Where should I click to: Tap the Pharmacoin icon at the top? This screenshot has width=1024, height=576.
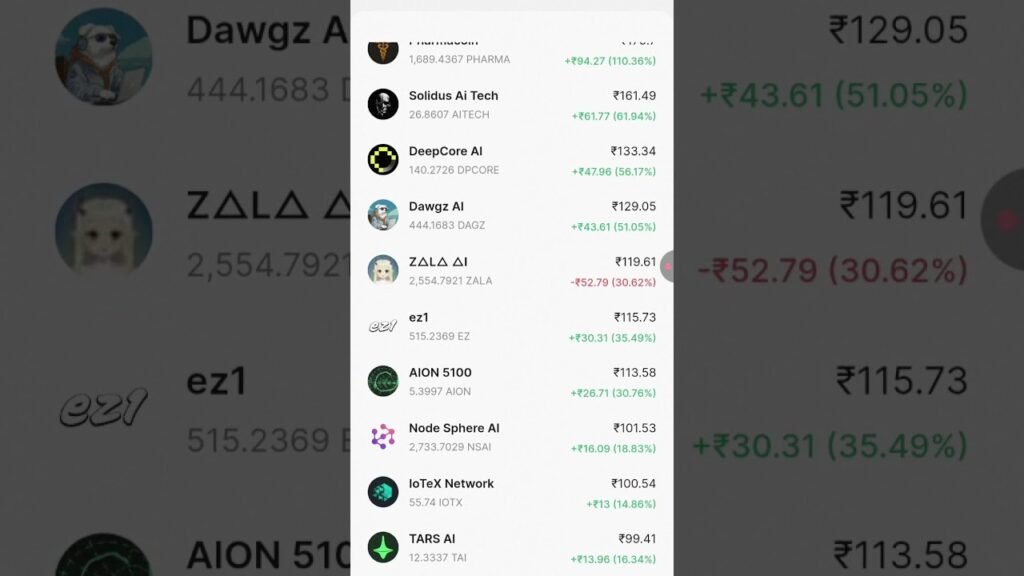click(383, 52)
